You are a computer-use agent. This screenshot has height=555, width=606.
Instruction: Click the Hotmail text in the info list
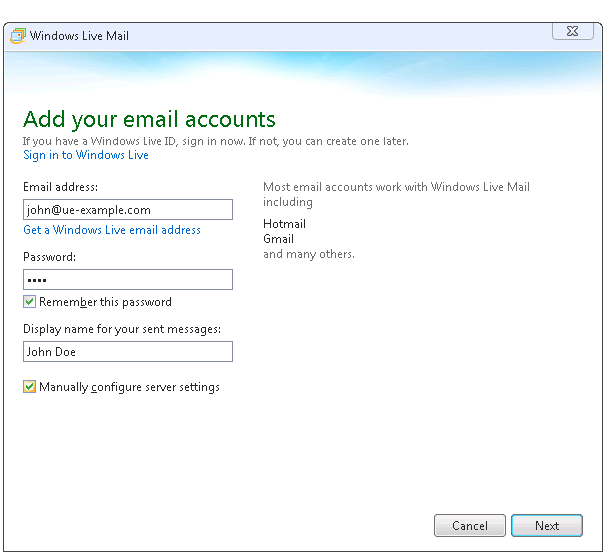tap(284, 224)
